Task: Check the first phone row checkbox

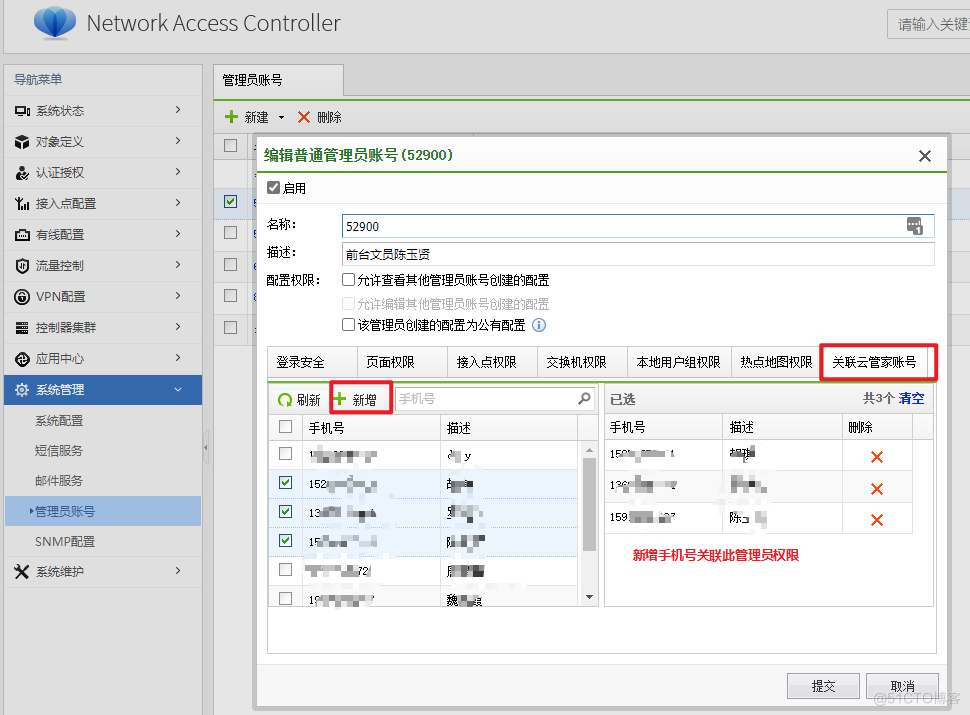Action: click(285, 453)
